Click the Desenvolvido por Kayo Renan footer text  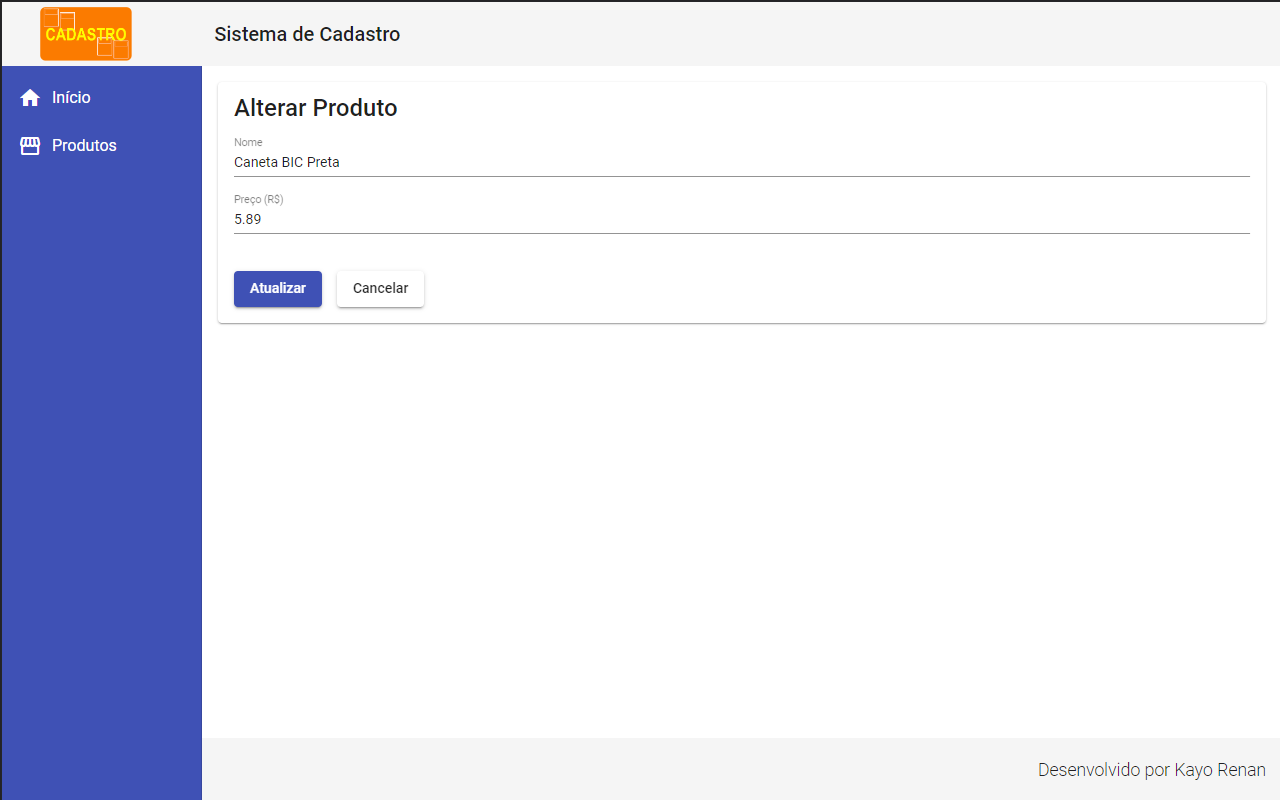[x=1151, y=770]
